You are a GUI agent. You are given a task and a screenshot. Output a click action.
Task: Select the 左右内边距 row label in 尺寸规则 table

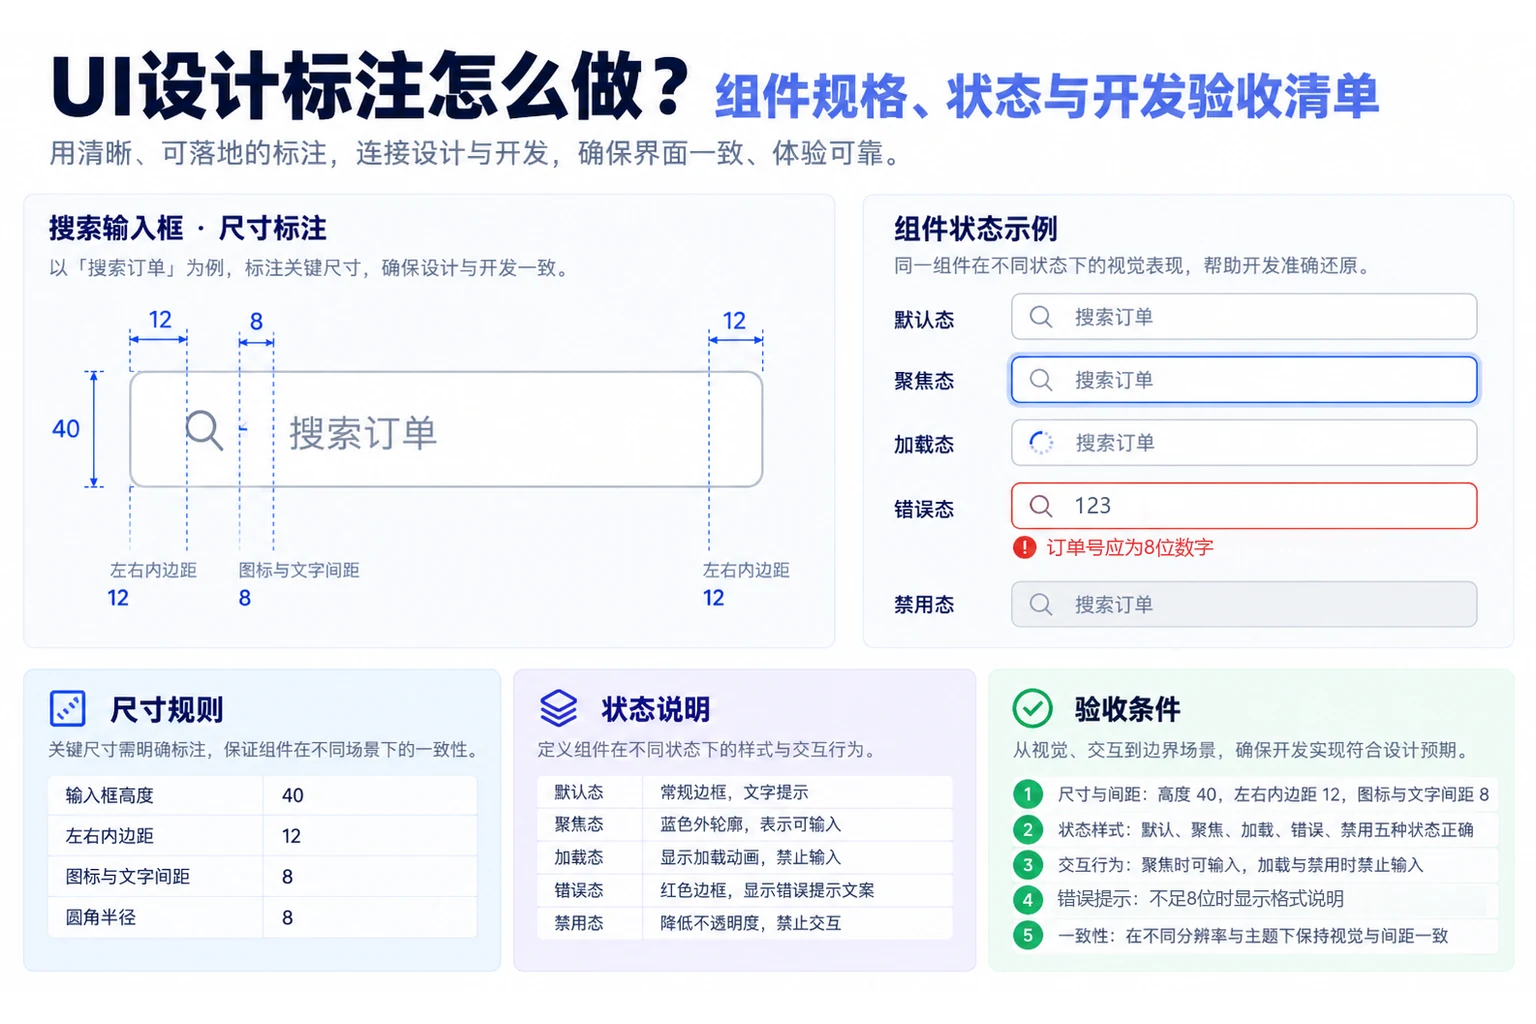pos(110,836)
